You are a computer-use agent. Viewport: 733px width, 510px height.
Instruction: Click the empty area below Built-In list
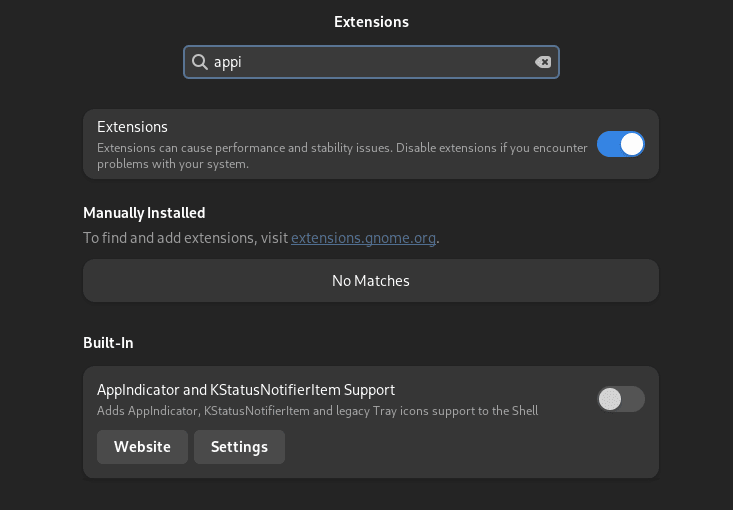[x=370, y=494]
